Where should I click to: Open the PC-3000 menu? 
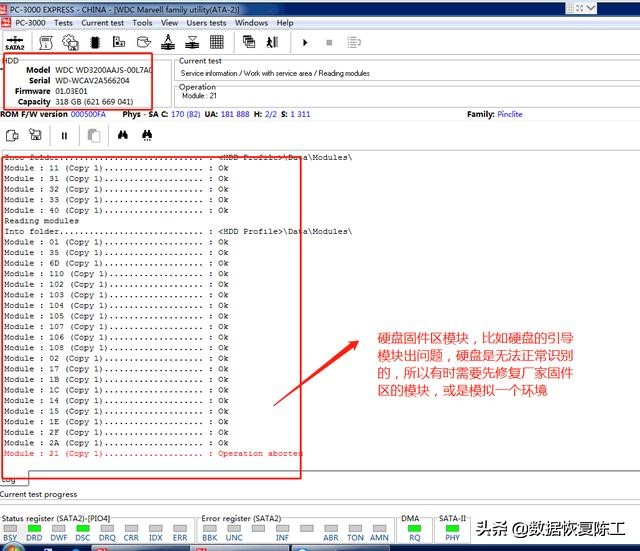tap(30, 23)
